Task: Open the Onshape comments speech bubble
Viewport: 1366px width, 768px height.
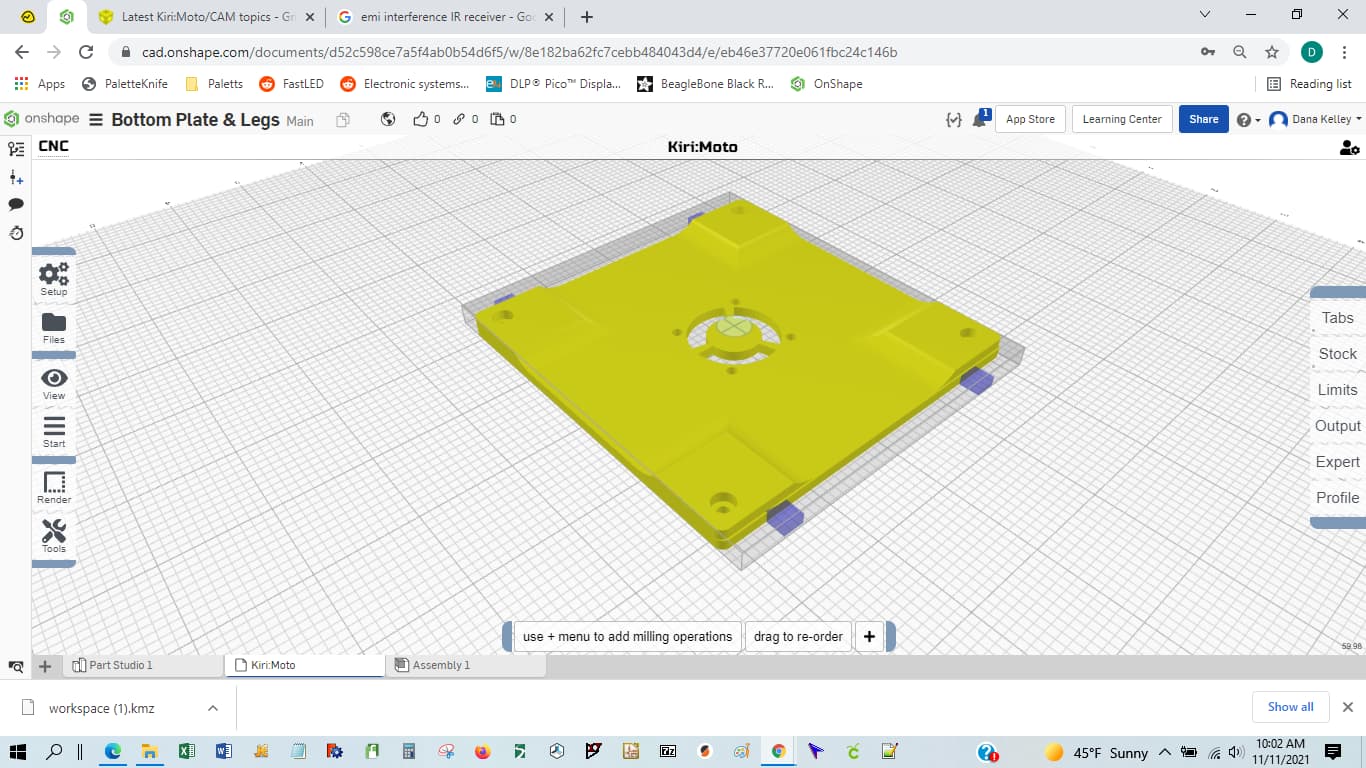Action: pyautogui.click(x=16, y=204)
